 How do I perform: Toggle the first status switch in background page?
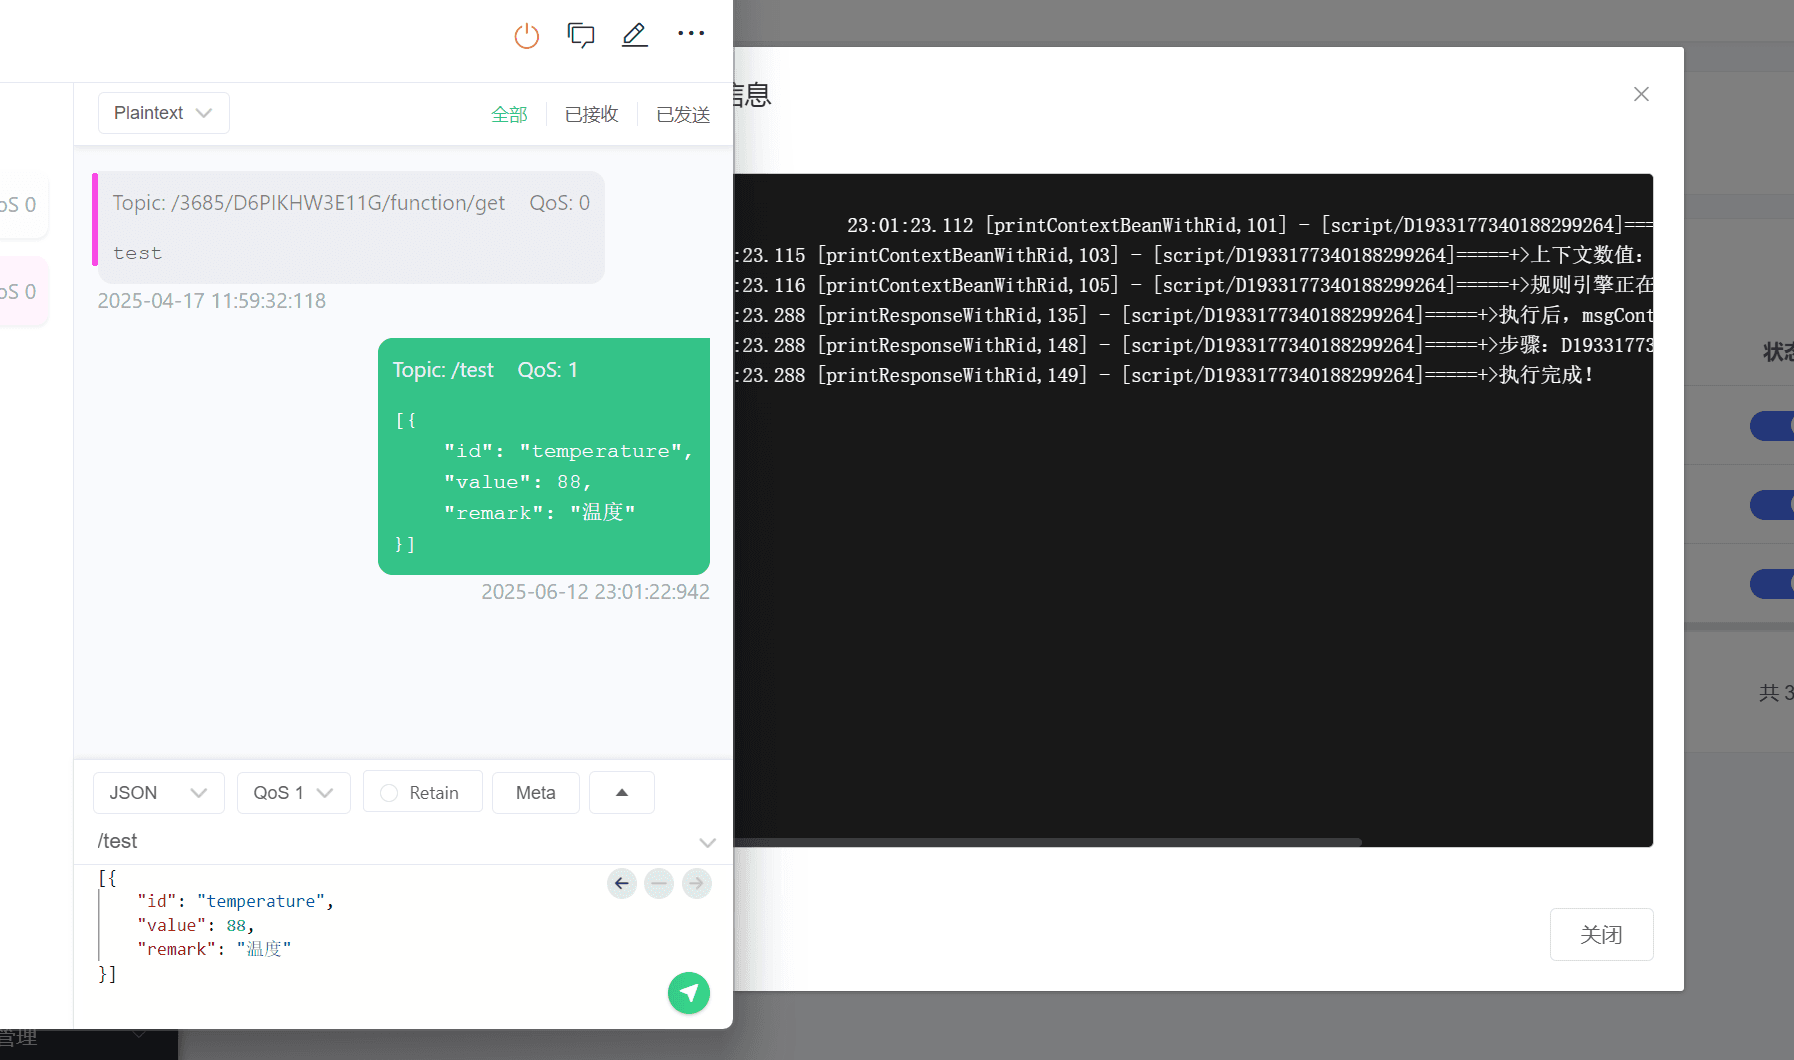tap(1772, 425)
